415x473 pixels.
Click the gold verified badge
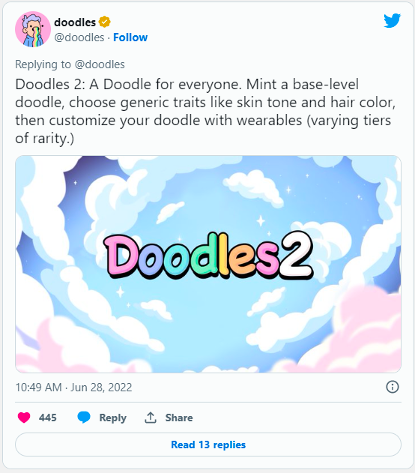coord(105,22)
